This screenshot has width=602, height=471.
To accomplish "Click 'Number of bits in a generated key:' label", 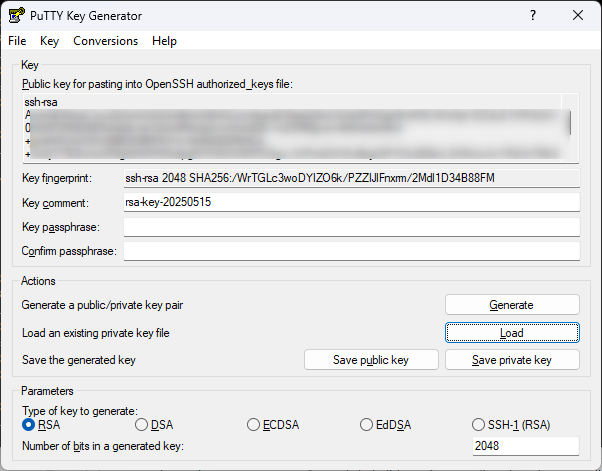I will click(103, 446).
